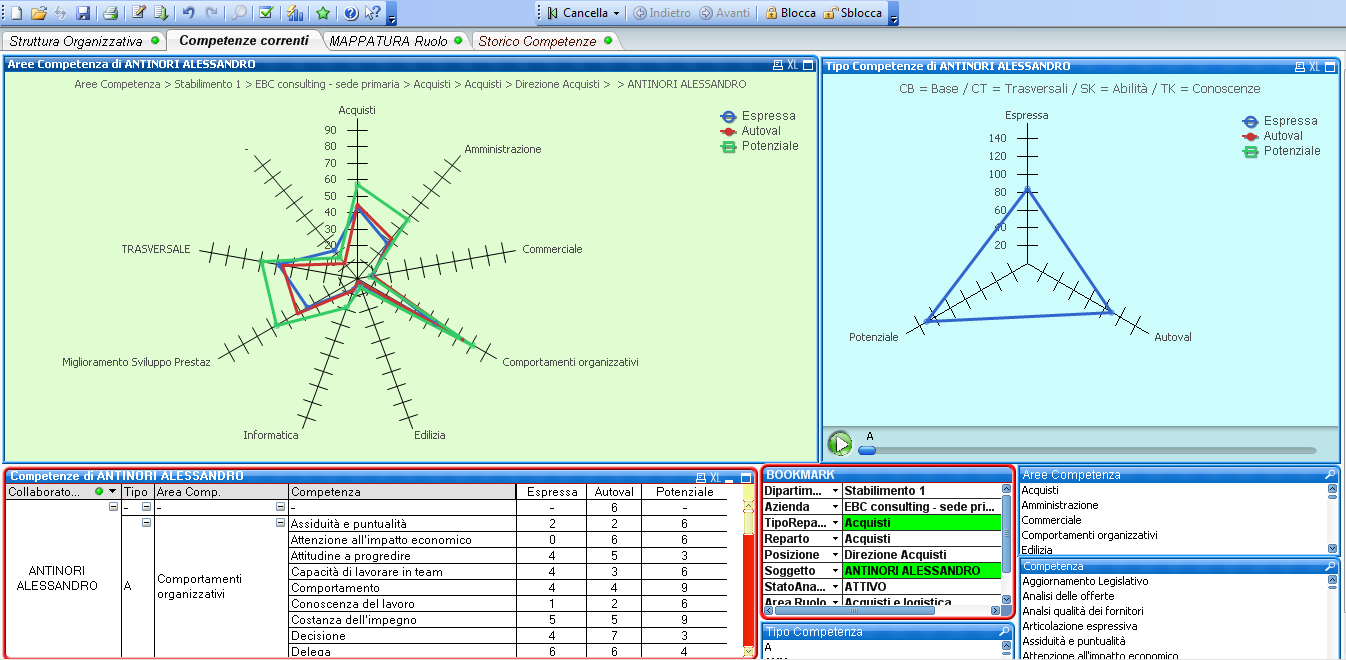This screenshot has height=660, width=1346.
Task: Open current selections checkmark icon
Action: click(266, 13)
